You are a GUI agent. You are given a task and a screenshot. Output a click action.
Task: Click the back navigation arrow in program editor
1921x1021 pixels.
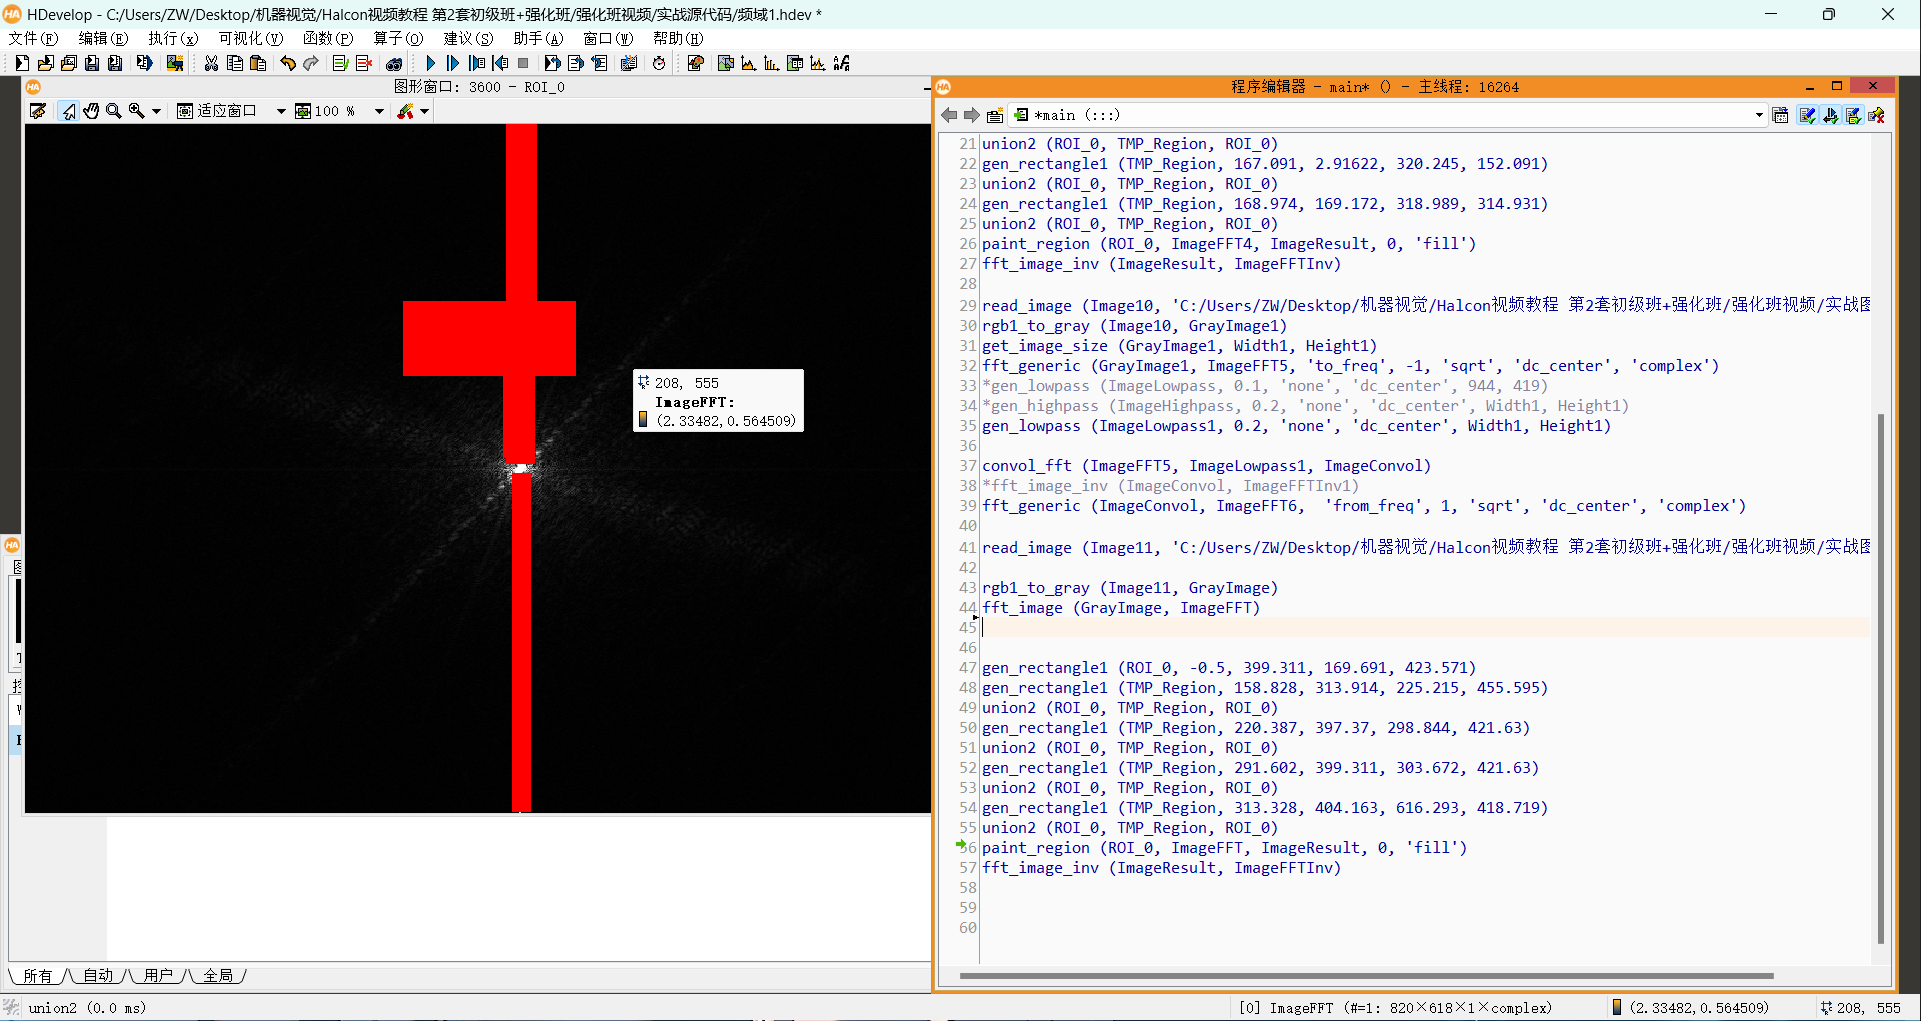pyautogui.click(x=948, y=115)
